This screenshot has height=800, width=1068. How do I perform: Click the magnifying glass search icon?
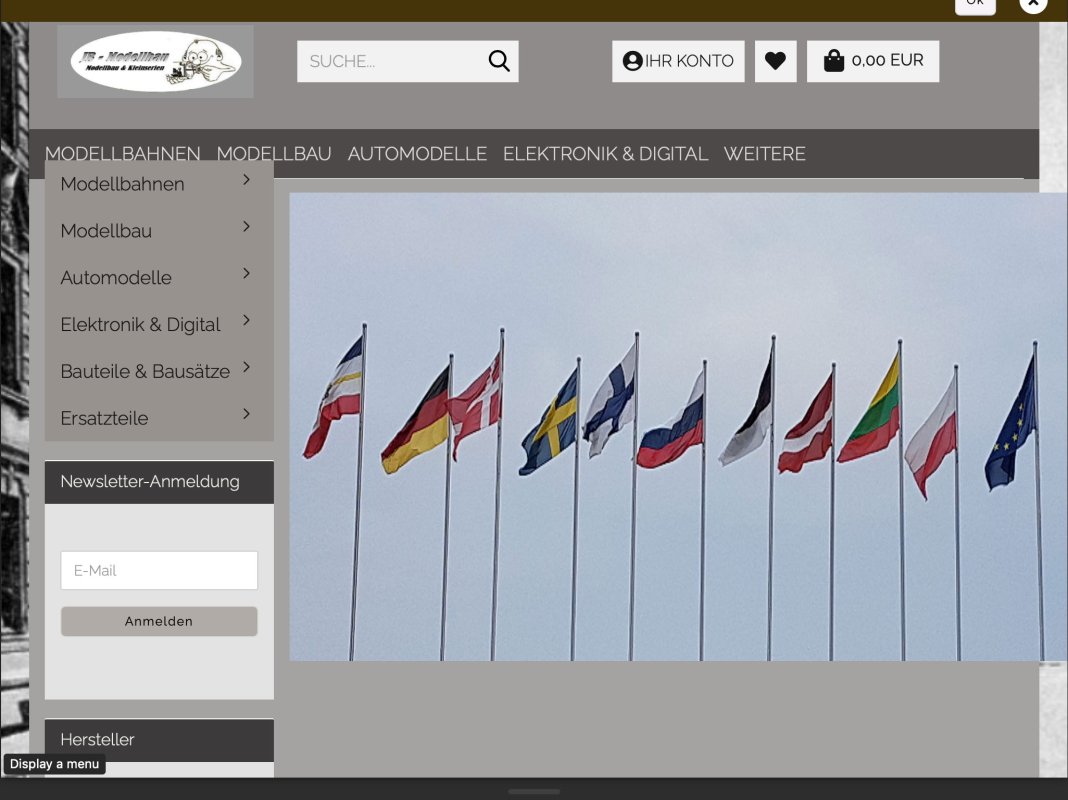[498, 61]
